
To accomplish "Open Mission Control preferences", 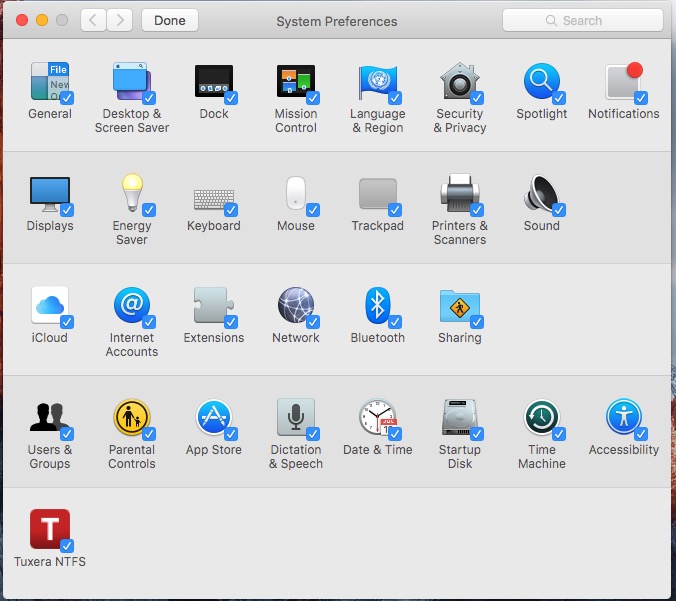I will (295, 82).
